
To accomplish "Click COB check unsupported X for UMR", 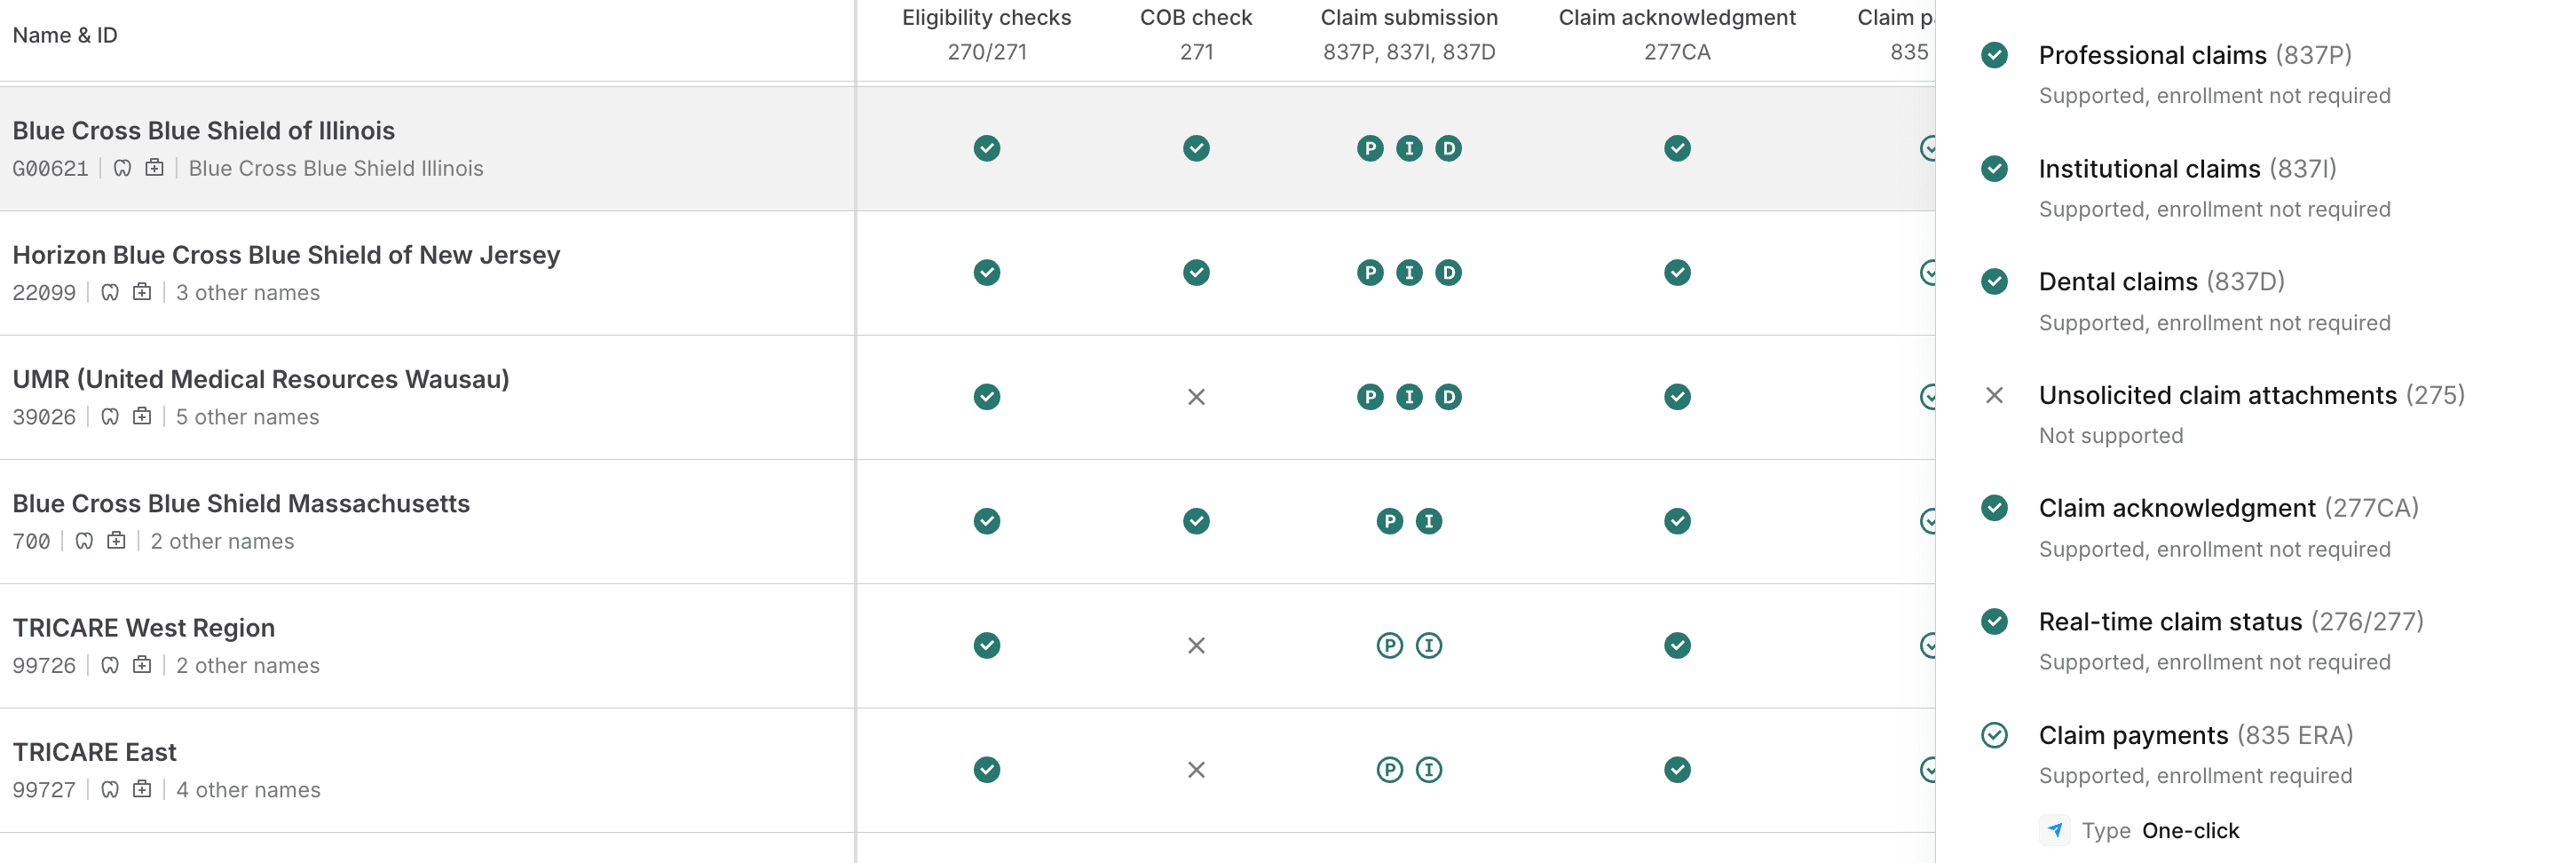I will 1196,397.
